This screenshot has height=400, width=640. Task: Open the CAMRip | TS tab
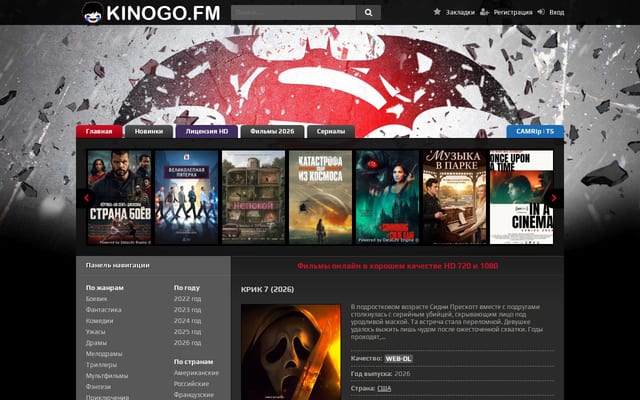535,131
